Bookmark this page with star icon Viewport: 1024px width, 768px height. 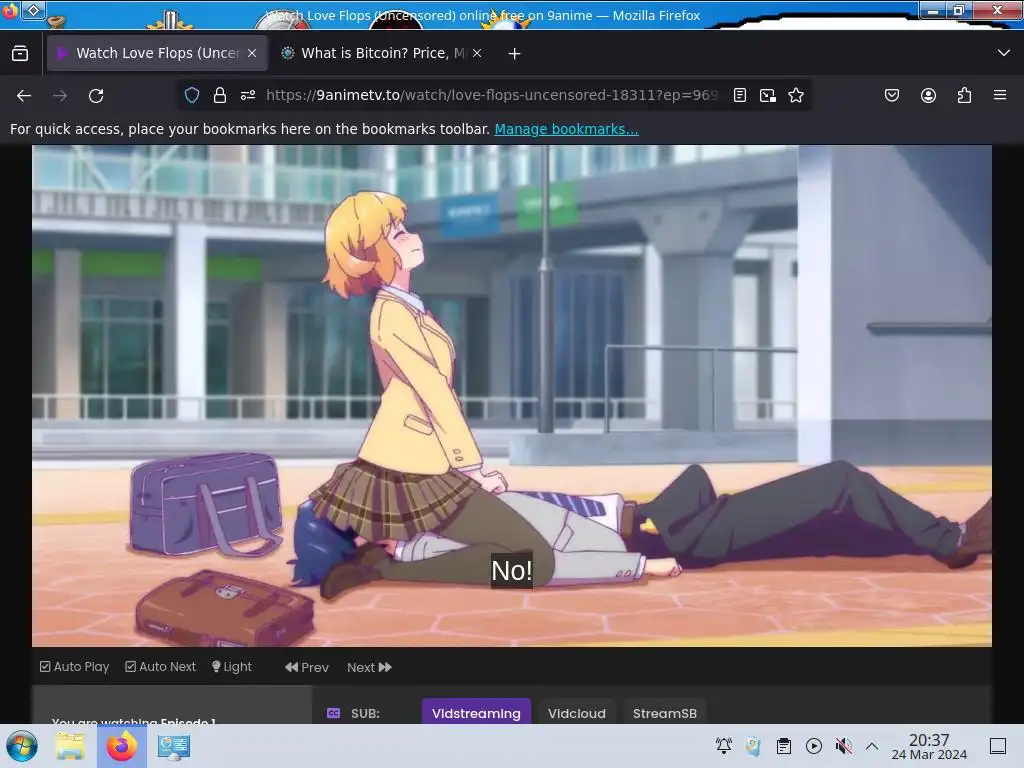point(795,95)
